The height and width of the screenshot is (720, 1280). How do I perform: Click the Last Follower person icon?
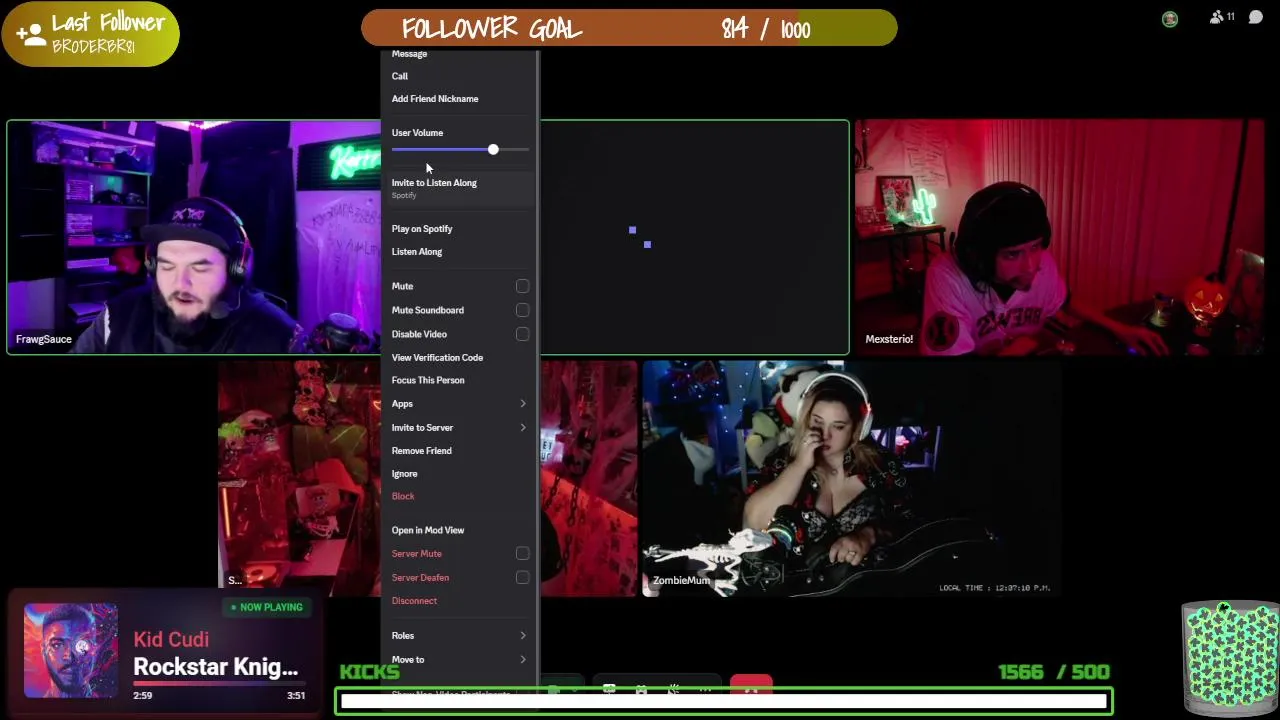[x=31, y=35]
